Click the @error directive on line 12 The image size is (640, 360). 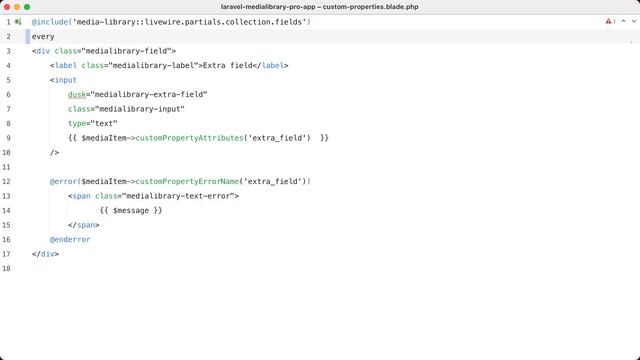(63, 181)
